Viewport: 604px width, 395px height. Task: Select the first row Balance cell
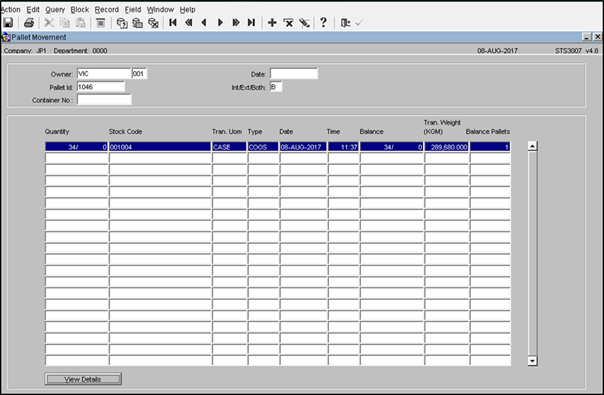(x=392, y=147)
